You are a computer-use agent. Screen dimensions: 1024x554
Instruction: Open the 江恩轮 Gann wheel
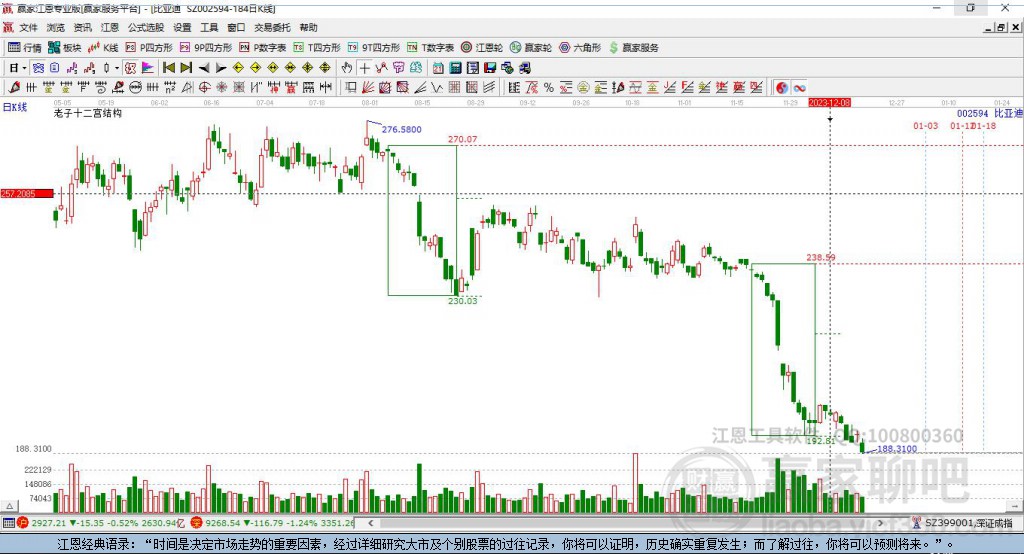pyautogui.click(x=482, y=48)
